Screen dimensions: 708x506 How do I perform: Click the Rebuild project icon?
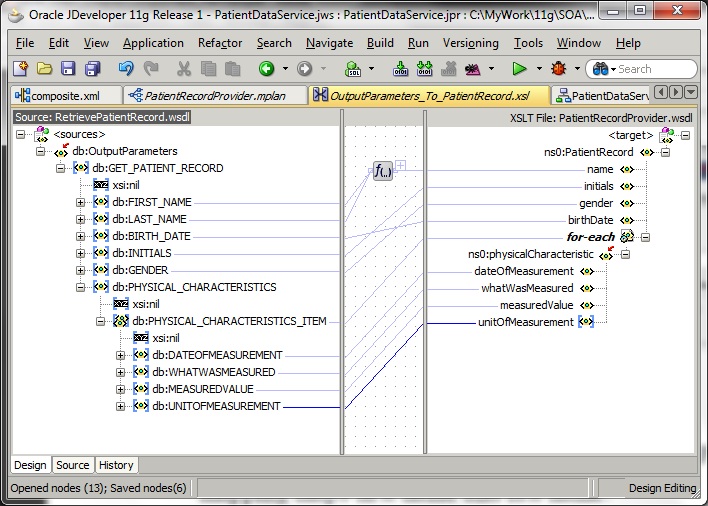(424, 69)
